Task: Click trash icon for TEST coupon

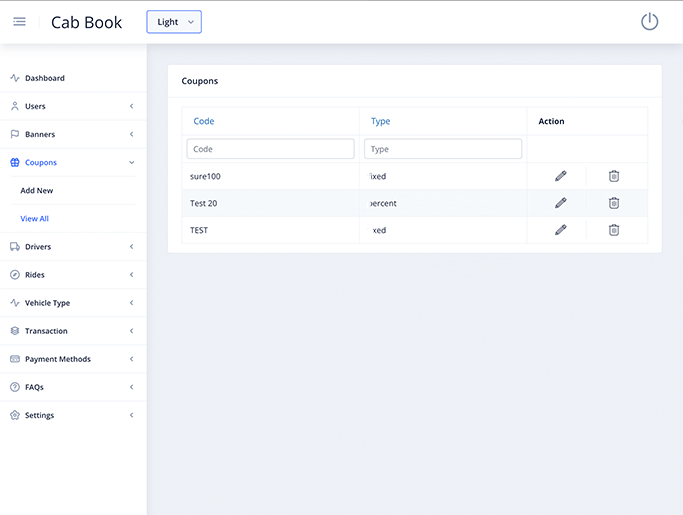Action: [x=614, y=230]
